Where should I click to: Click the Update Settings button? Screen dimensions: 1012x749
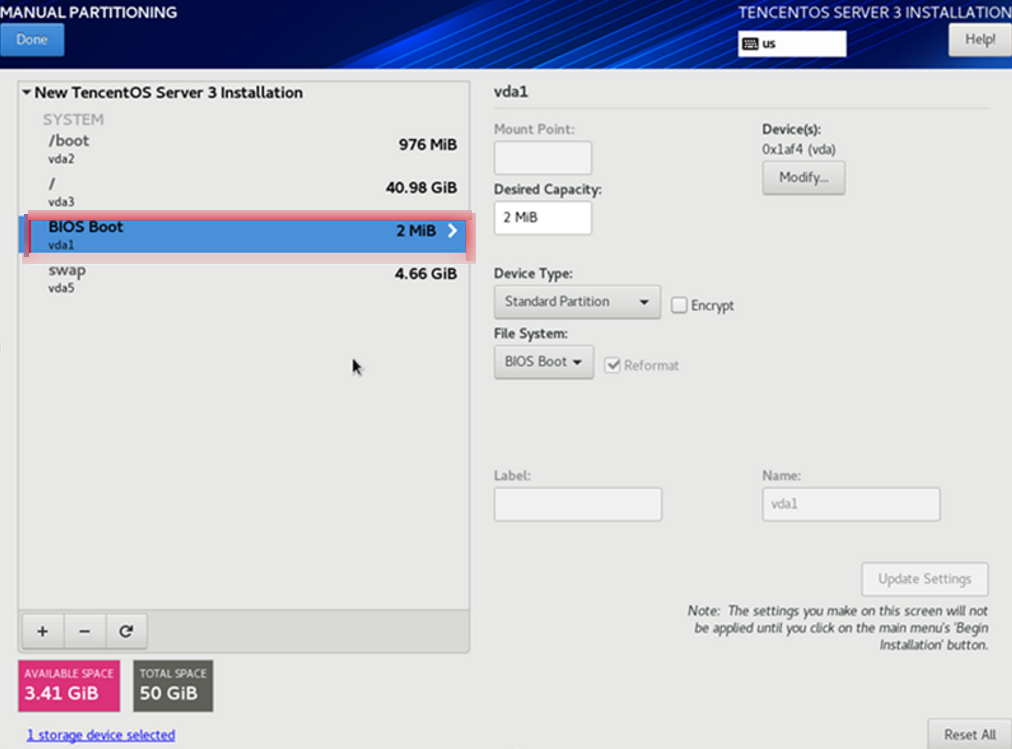click(924, 579)
